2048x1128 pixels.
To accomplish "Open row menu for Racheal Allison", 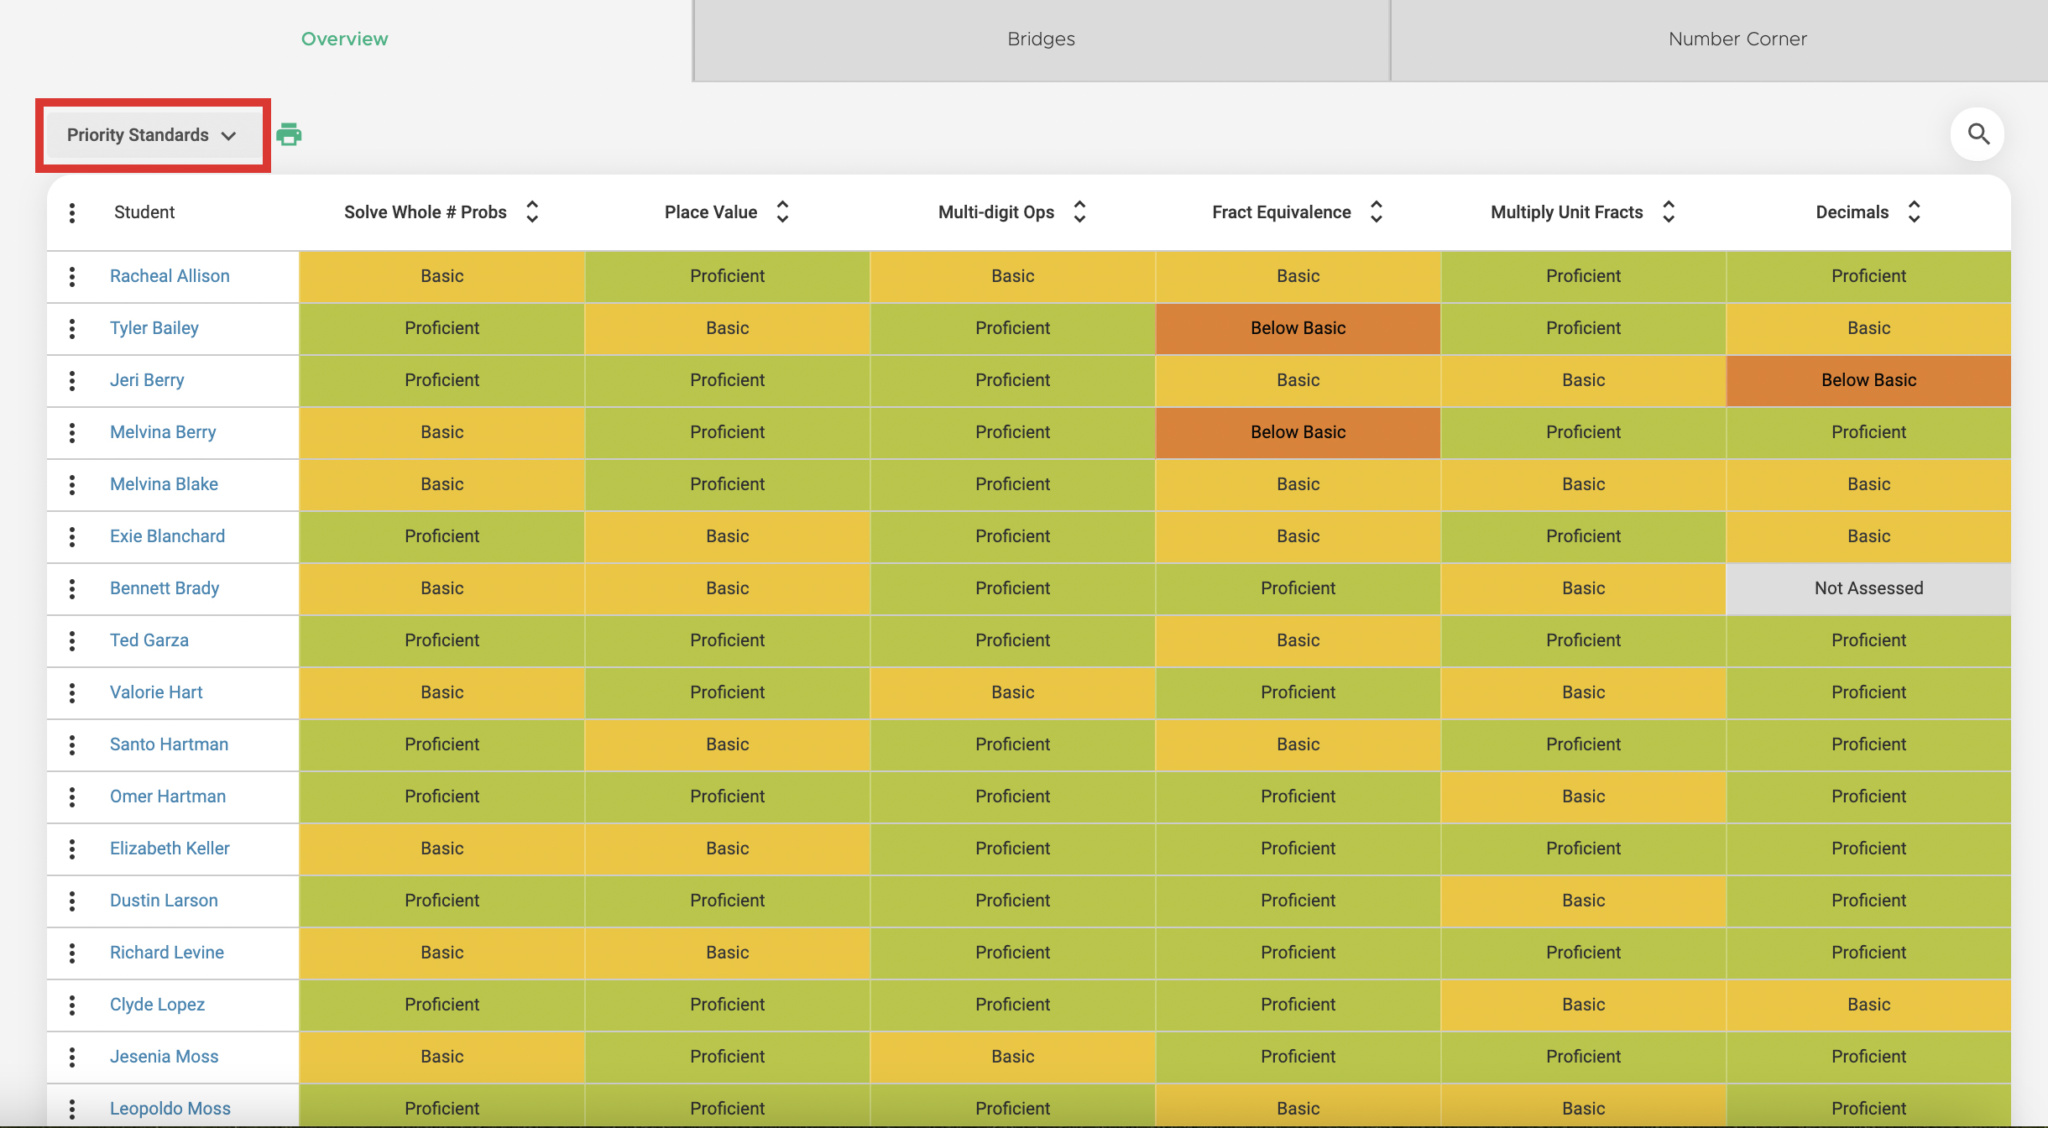I will click(72, 276).
